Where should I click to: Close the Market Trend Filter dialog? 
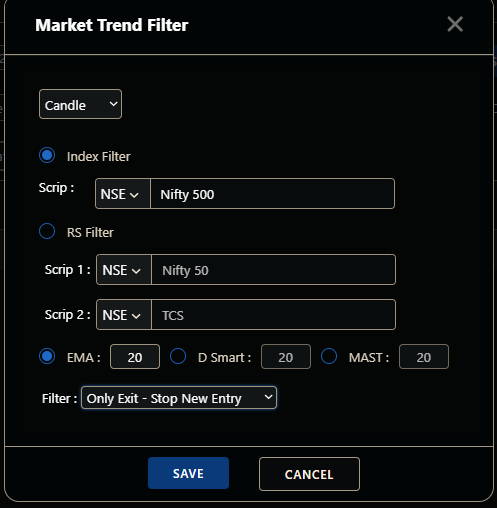coord(455,24)
